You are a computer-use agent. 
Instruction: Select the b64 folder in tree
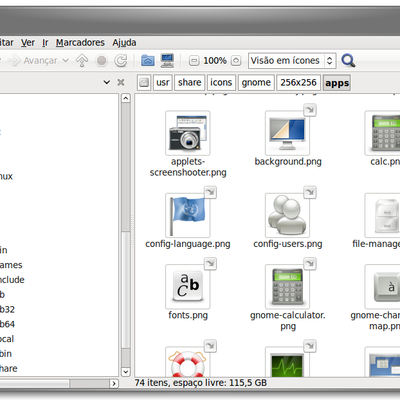pyautogui.click(x=7, y=324)
